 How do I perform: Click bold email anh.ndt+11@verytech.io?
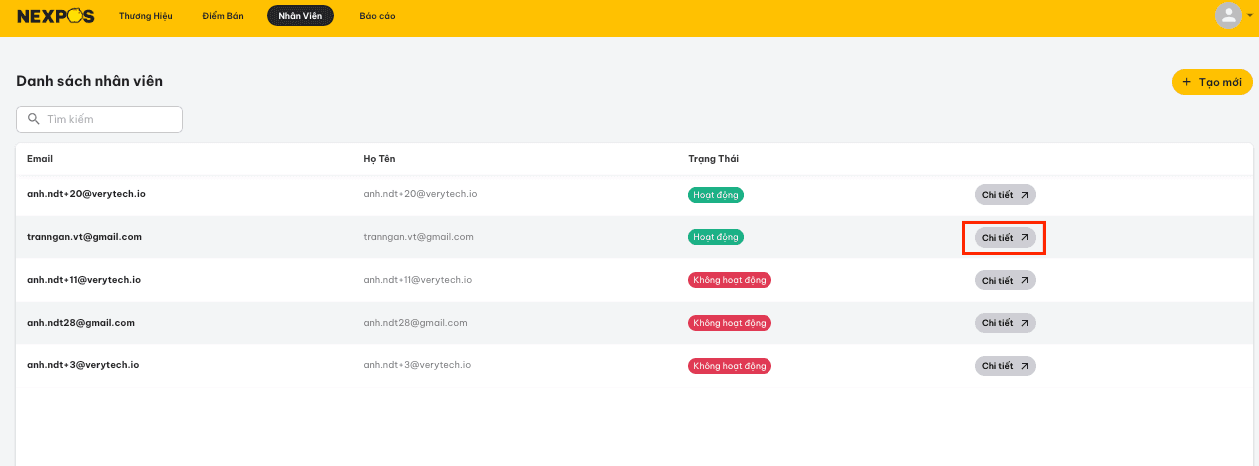tap(84, 280)
